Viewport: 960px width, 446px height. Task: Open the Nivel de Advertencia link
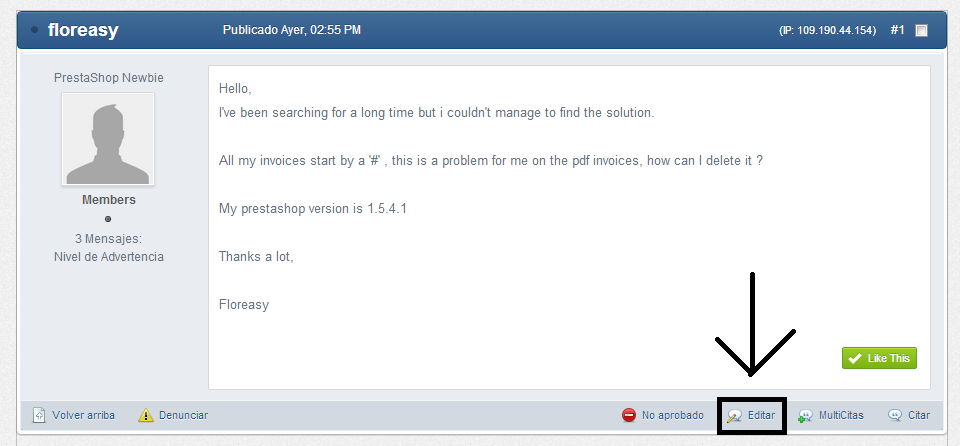pos(108,256)
